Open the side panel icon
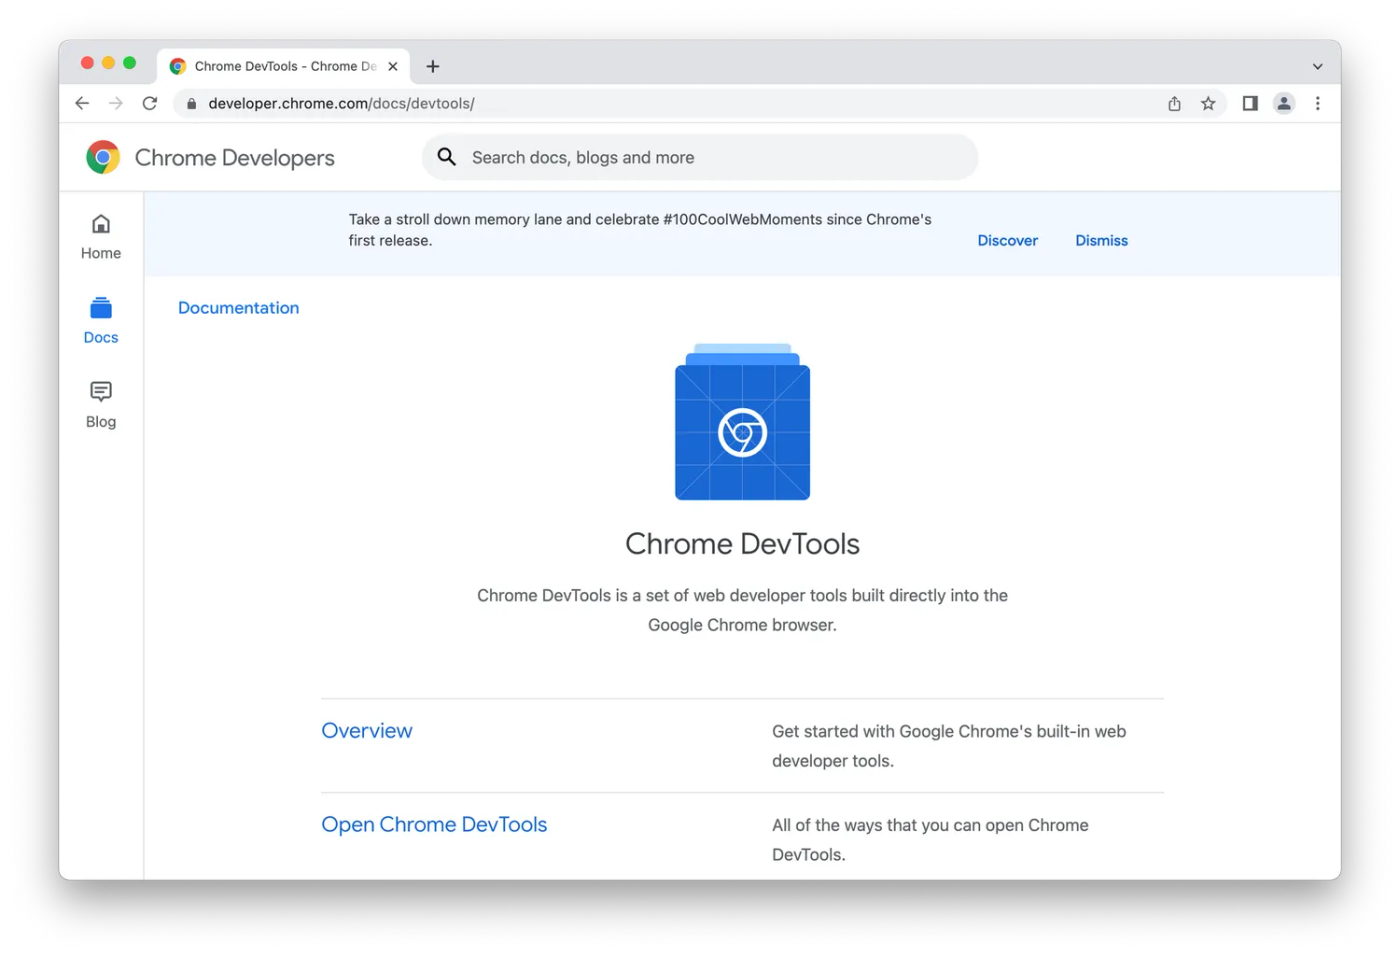This screenshot has width=1400, height=958. [x=1249, y=103]
